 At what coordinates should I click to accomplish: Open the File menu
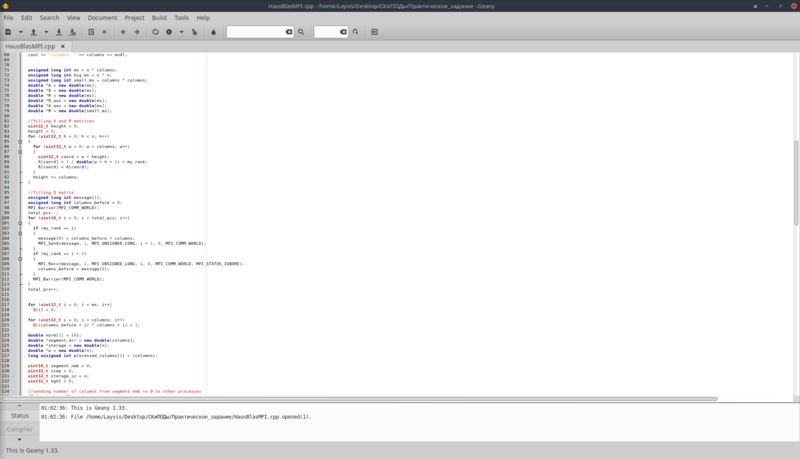click(x=9, y=18)
